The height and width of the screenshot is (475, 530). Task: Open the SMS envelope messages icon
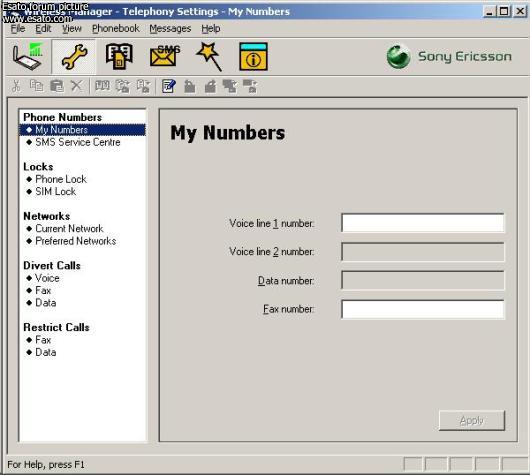pyautogui.click(x=165, y=56)
